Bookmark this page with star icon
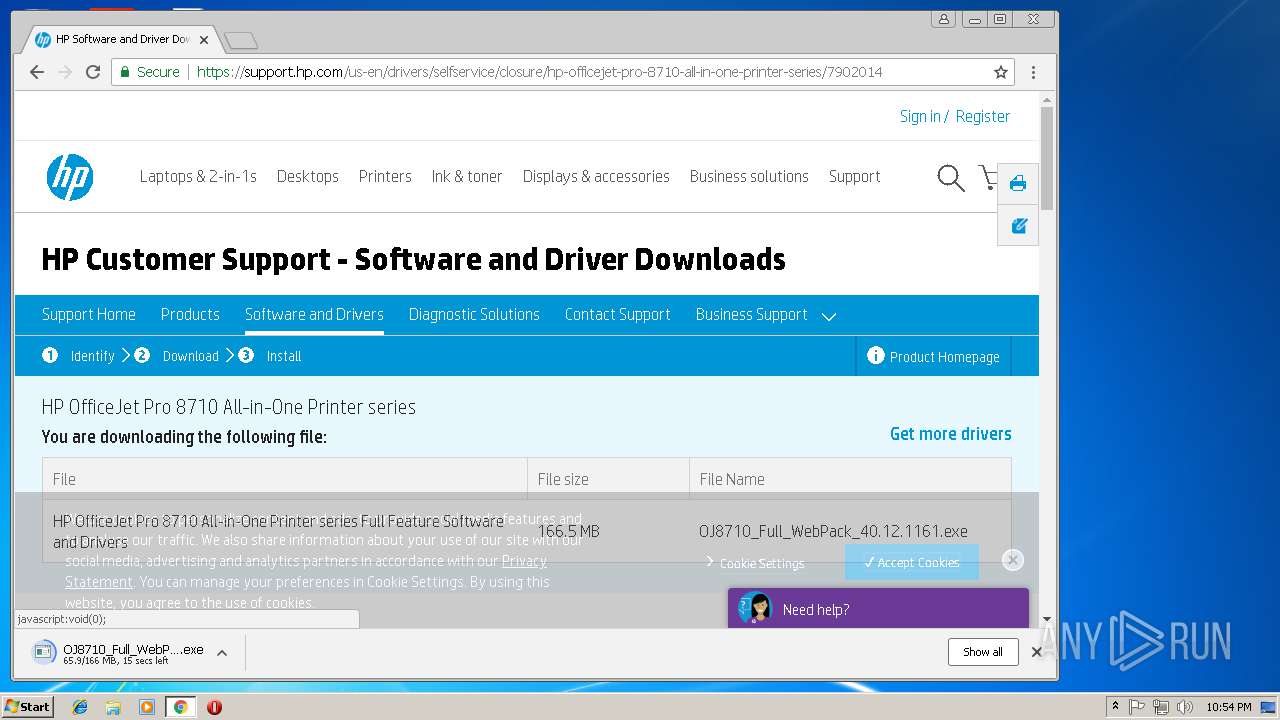 [x=1000, y=72]
